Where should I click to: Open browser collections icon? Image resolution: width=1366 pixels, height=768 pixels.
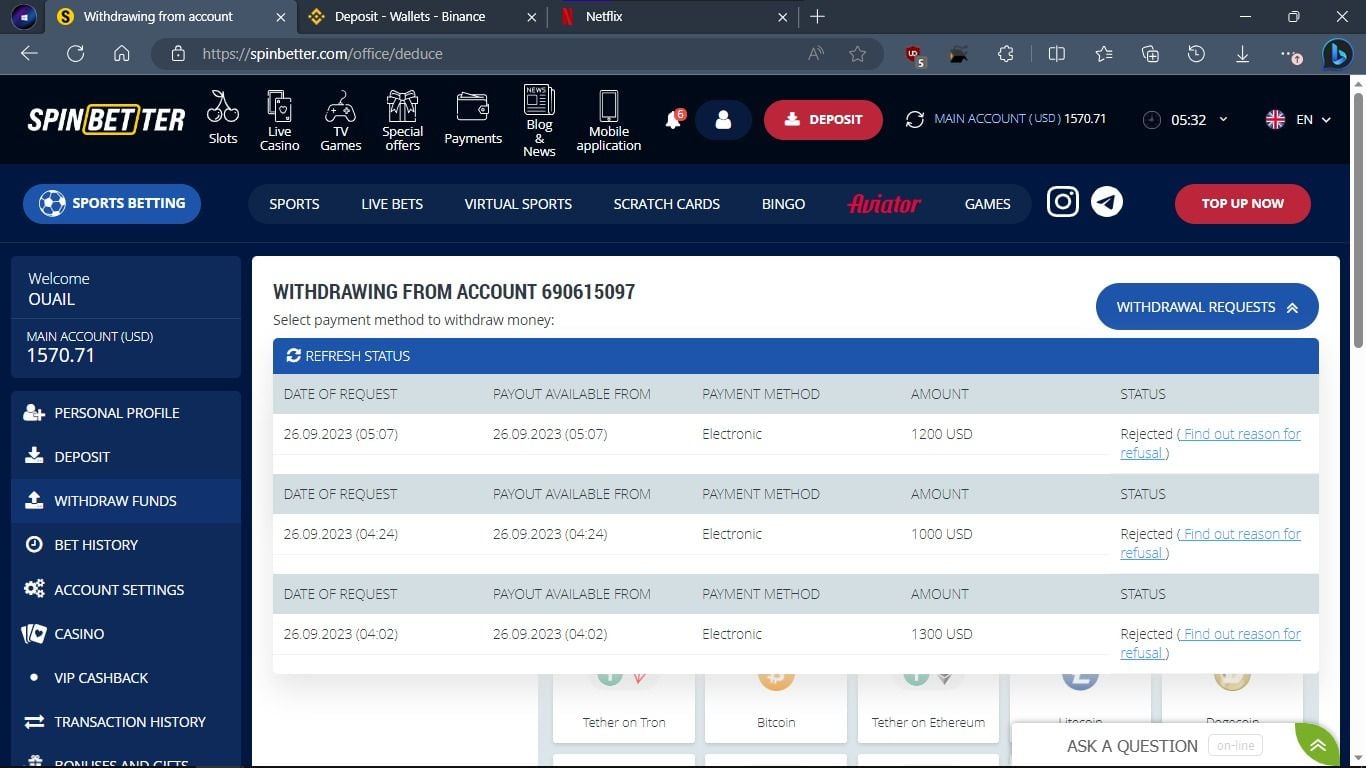pyautogui.click(x=1150, y=54)
